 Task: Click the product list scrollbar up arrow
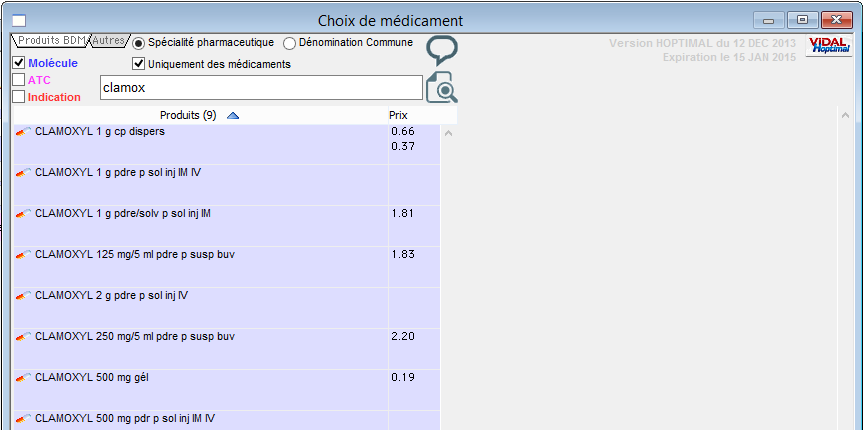[449, 134]
